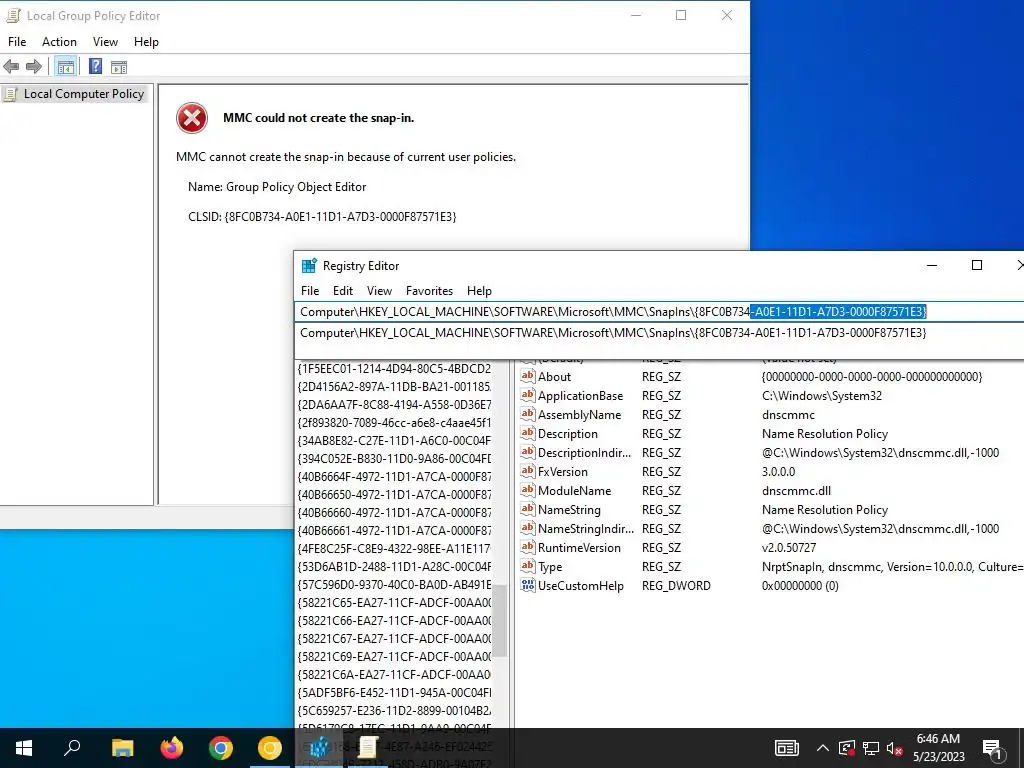Image resolution: width=1024 pixels, height=768 pixels.
Task: Click Forward arrow in Group Policy Editor toolbar
Action: tap(34, 67)
